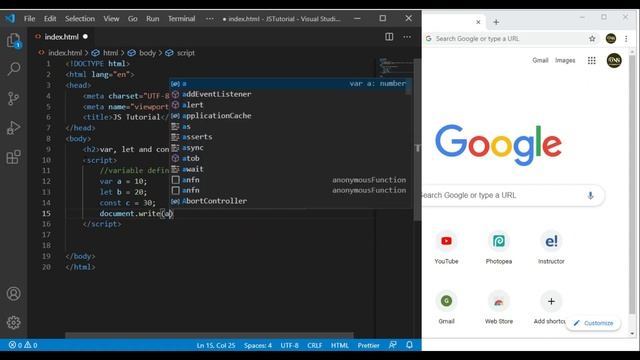Add a new shortcut tile
Image resolution: width=640 pixels, height=360 pixels.
coord(551,307)
